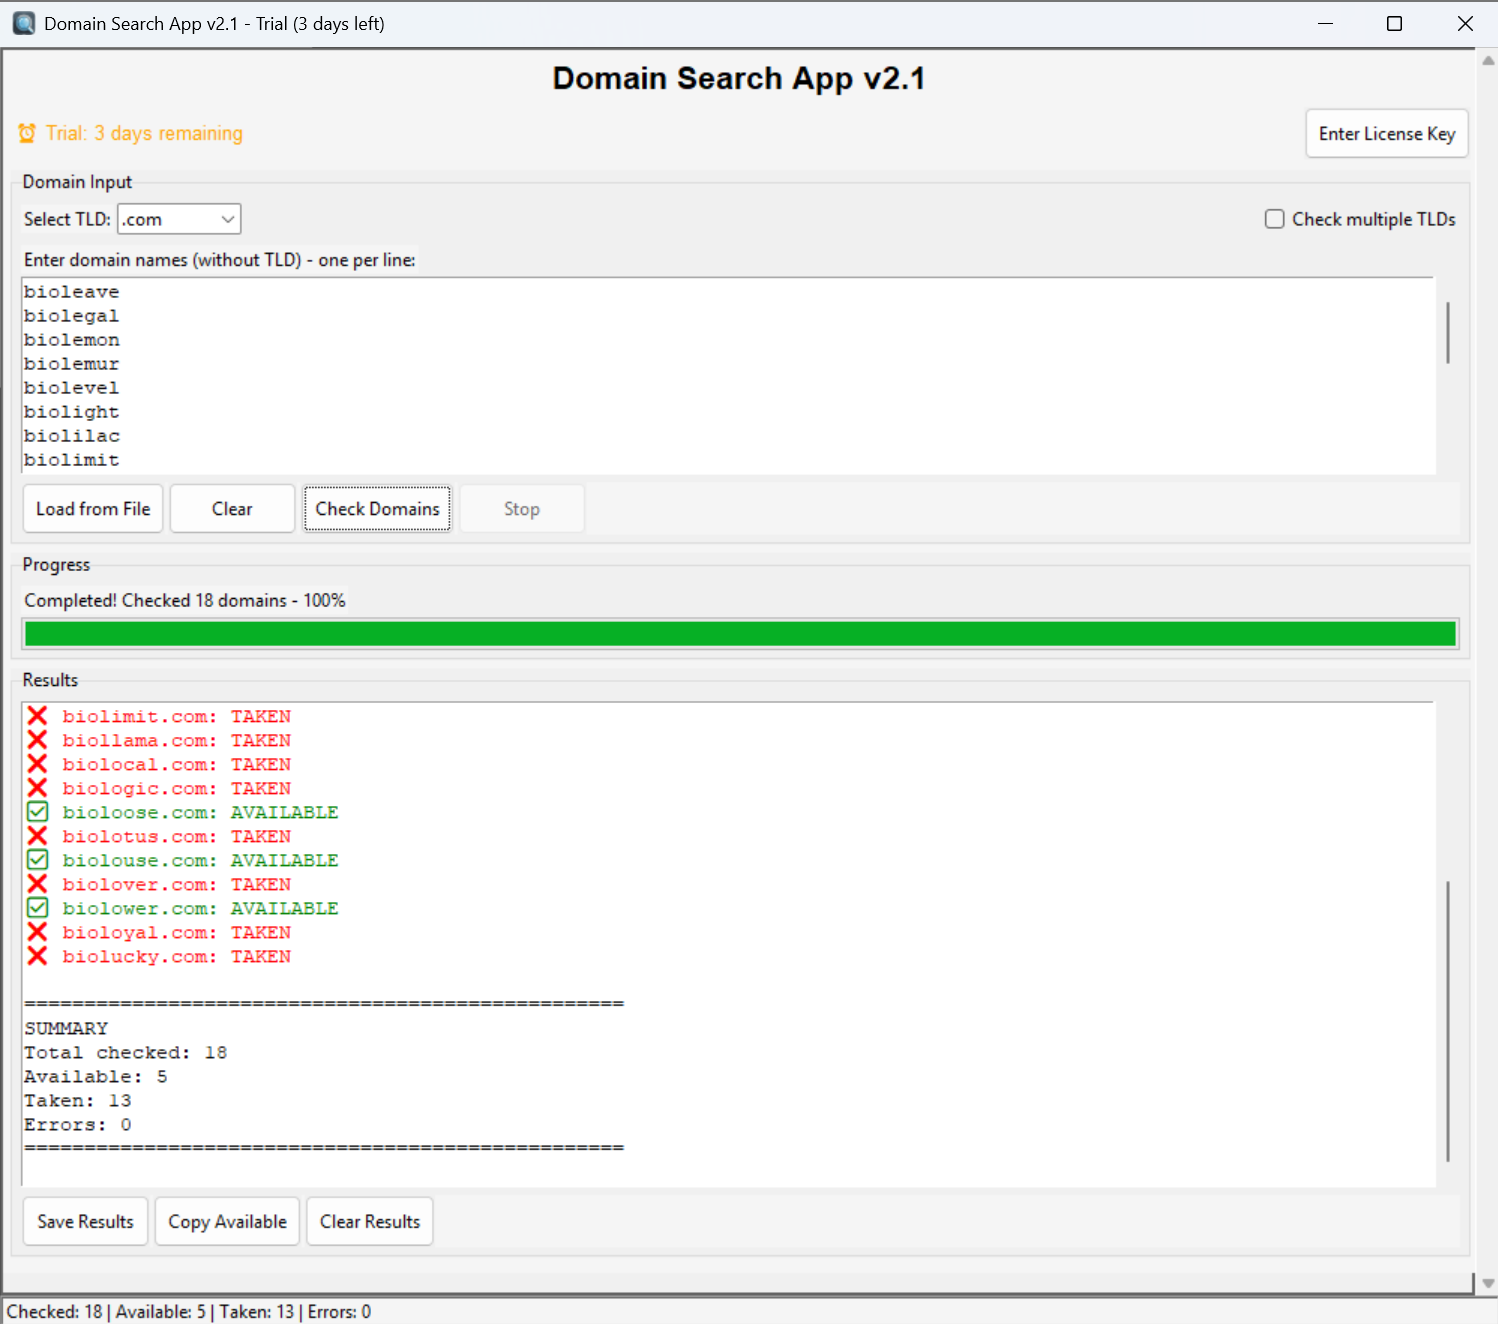This screenshot has width=1498, height=1324.
Task: Click the domain input scrollbar thumb
Action: pos(1447,332)
